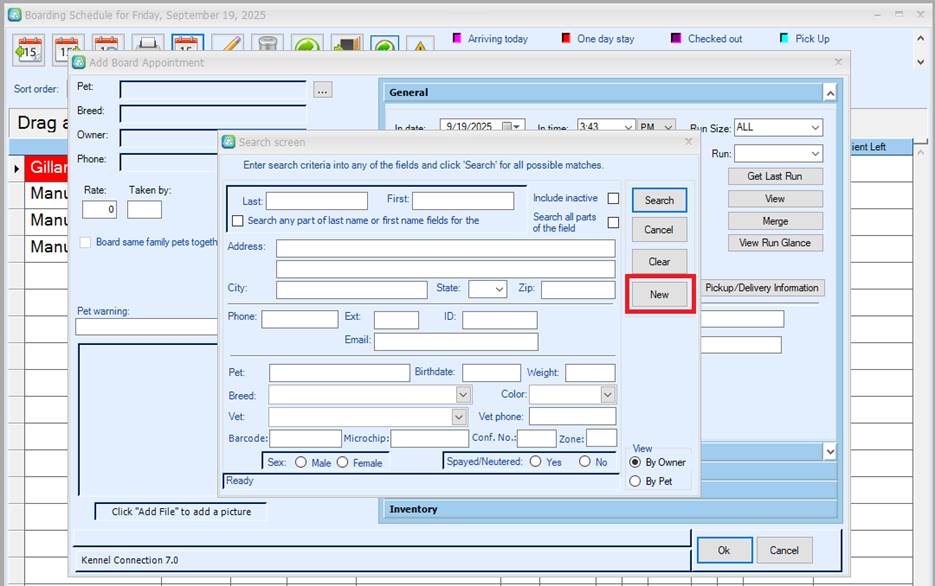Enable the Include inactive checkbox
Image resolution: width=935 pixels, height=586 pixels.
pyautogui.click(x=613, y=198)
